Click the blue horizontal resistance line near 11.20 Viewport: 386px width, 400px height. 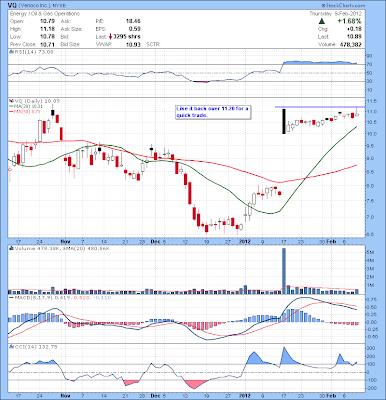[320, 107]
